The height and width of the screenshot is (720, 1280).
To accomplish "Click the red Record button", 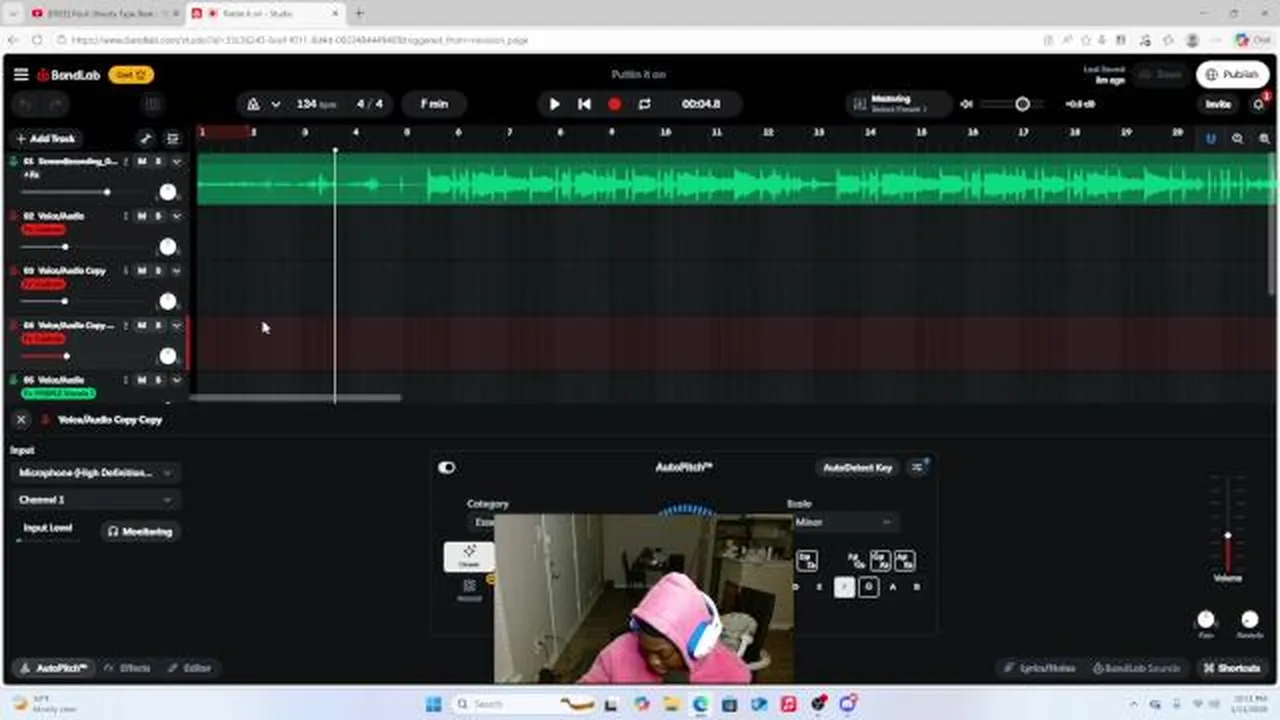I will pos(614,104).
